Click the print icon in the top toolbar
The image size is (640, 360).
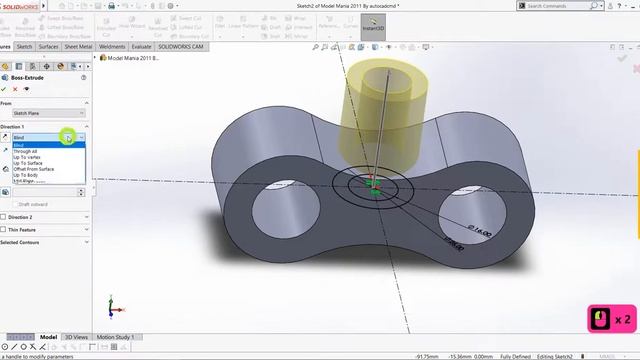click(111, 6)
